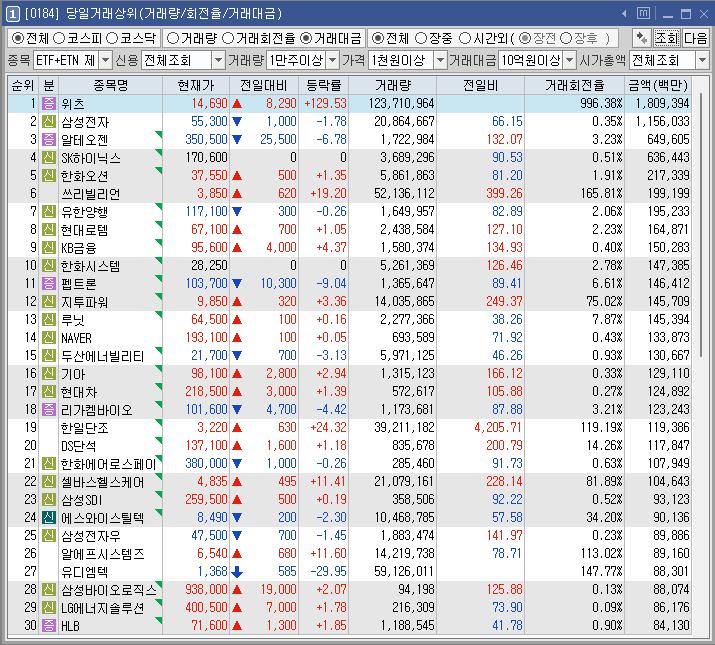This screenshot has width=715, height=645.
Task: Click the 증 badge beside 펩트론
Action: click(48, 284)
